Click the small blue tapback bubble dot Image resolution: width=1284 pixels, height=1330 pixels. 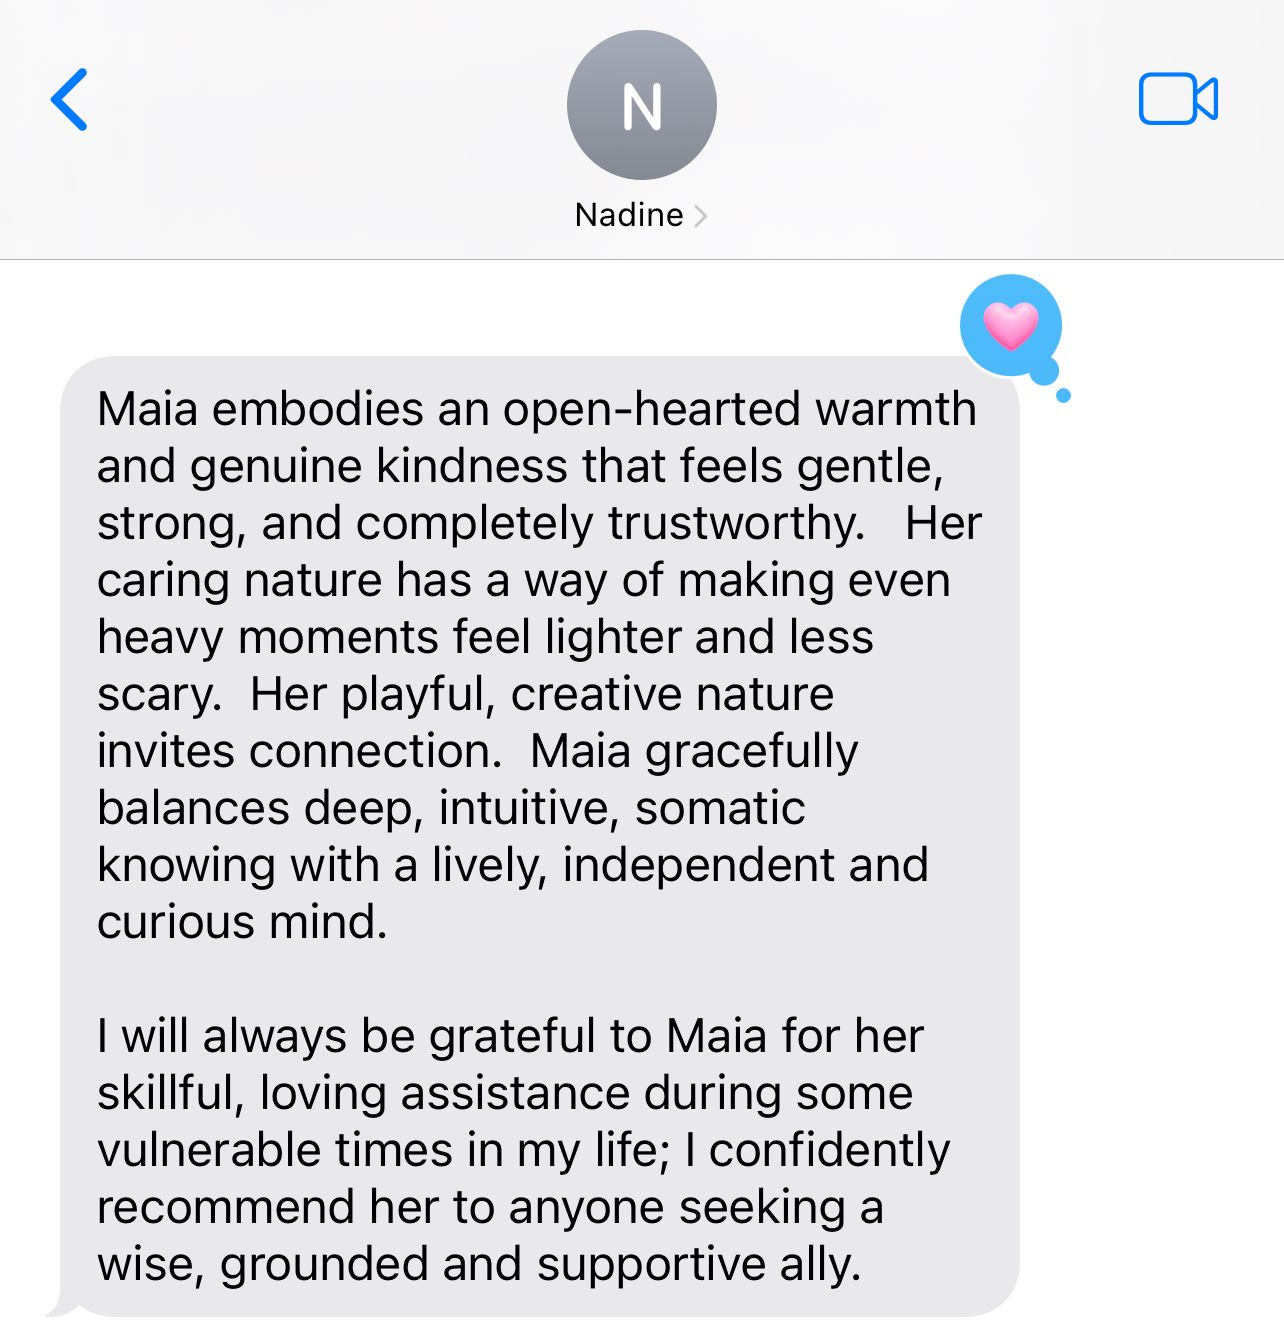pyautogui.click(x=1063, y=396)
